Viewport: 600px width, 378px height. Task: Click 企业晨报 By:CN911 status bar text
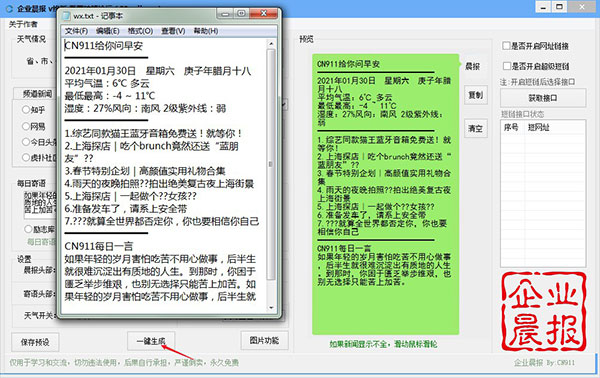pos(544,362)
